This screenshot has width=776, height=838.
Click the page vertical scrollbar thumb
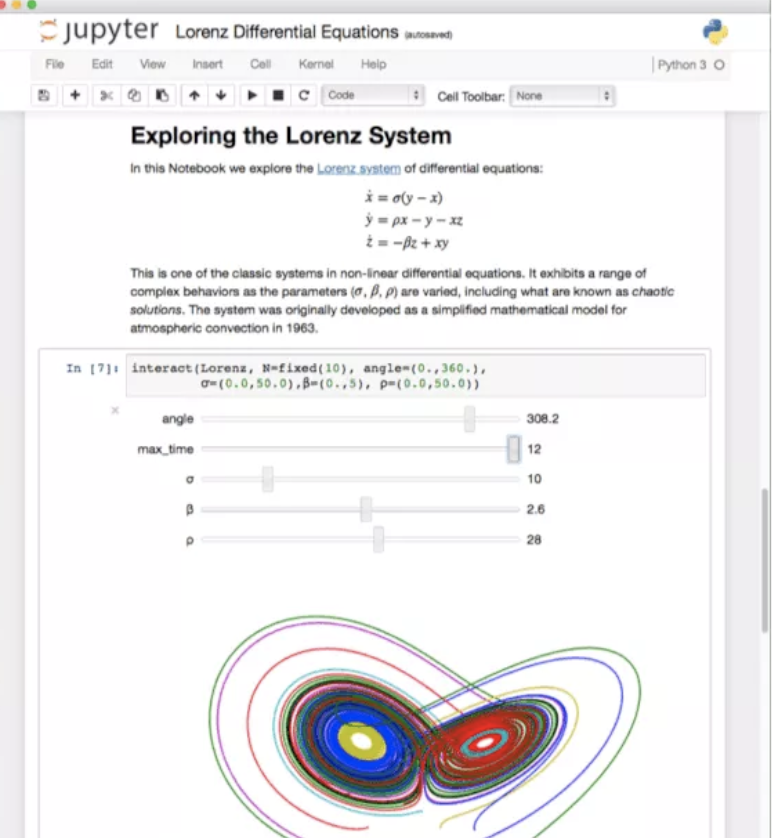tap(765, 560)
